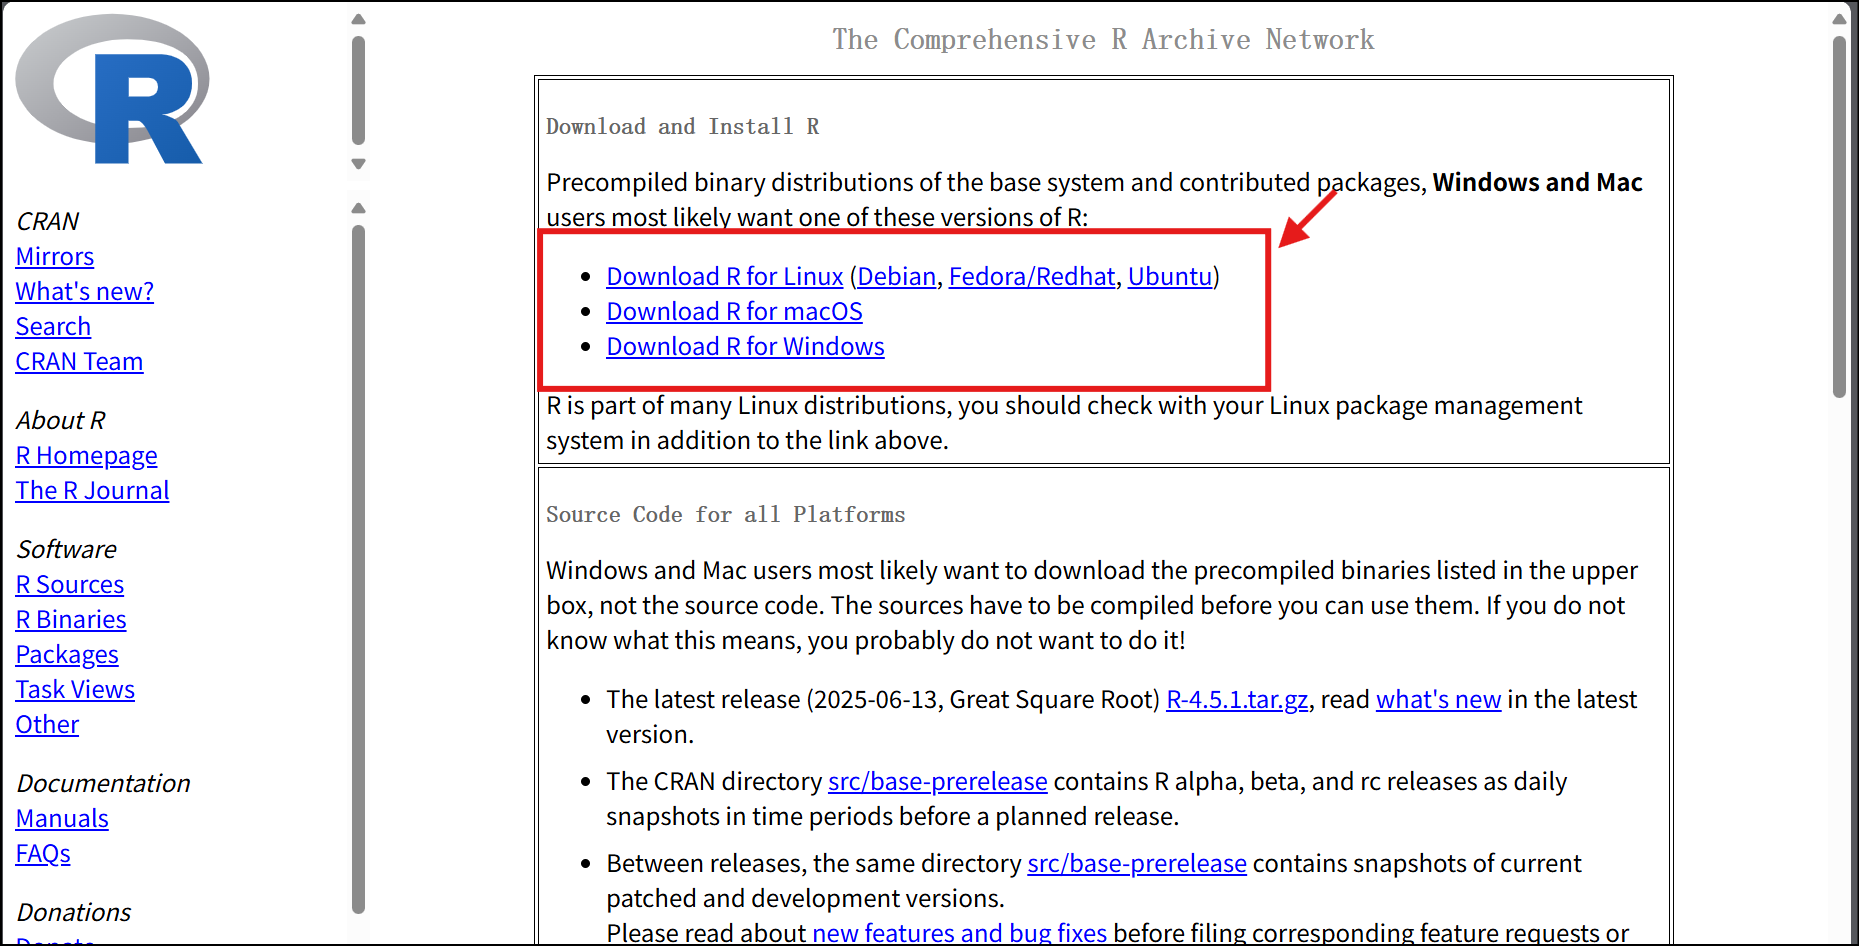This screenshot has width=1859, height=946.
Task: Open new features and bug fixes link
Action: tap(960, 933)
